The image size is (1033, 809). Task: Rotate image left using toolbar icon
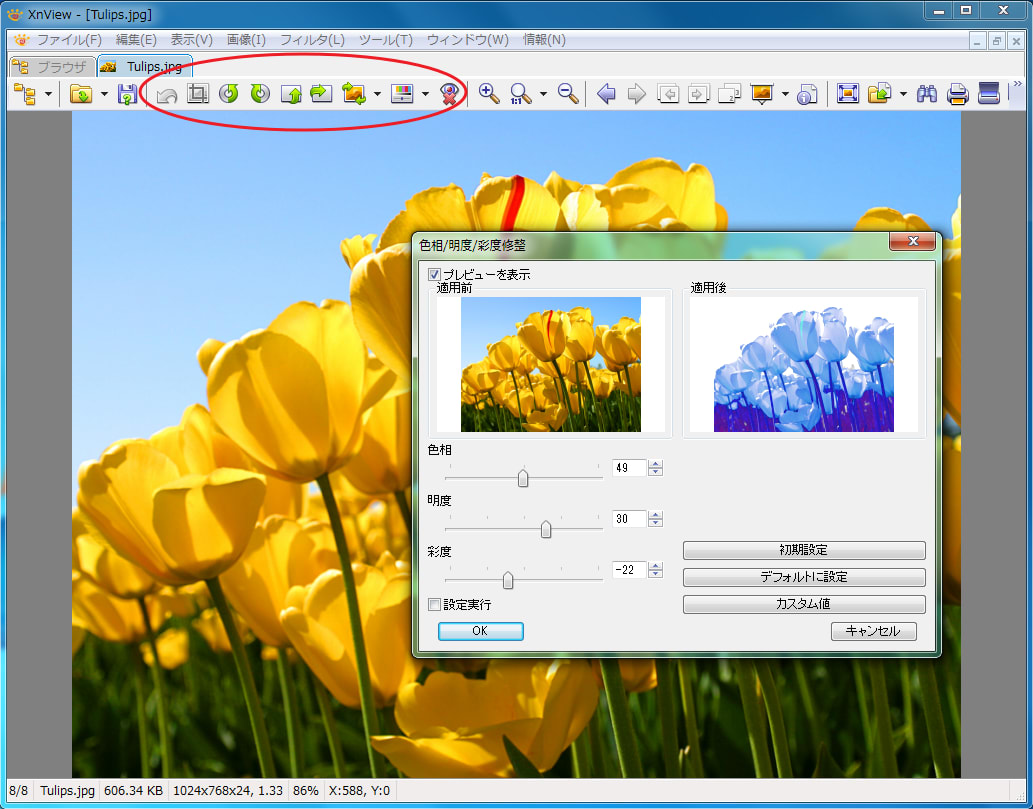tap(229, 94)
